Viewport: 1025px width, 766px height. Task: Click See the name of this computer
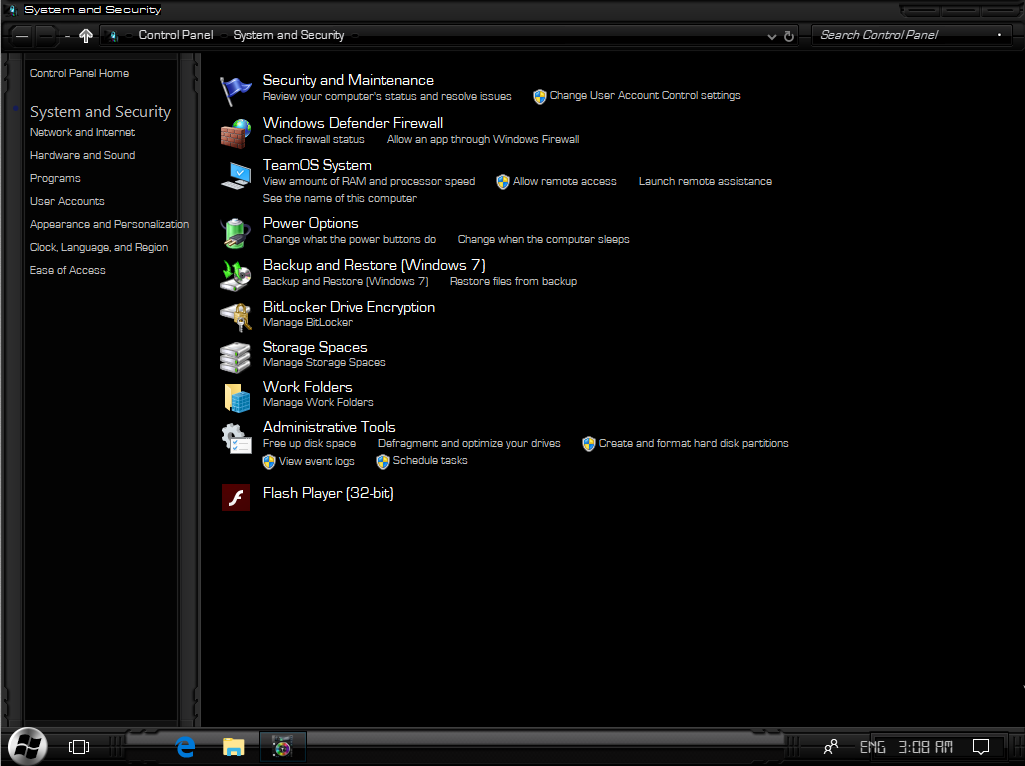339,198
